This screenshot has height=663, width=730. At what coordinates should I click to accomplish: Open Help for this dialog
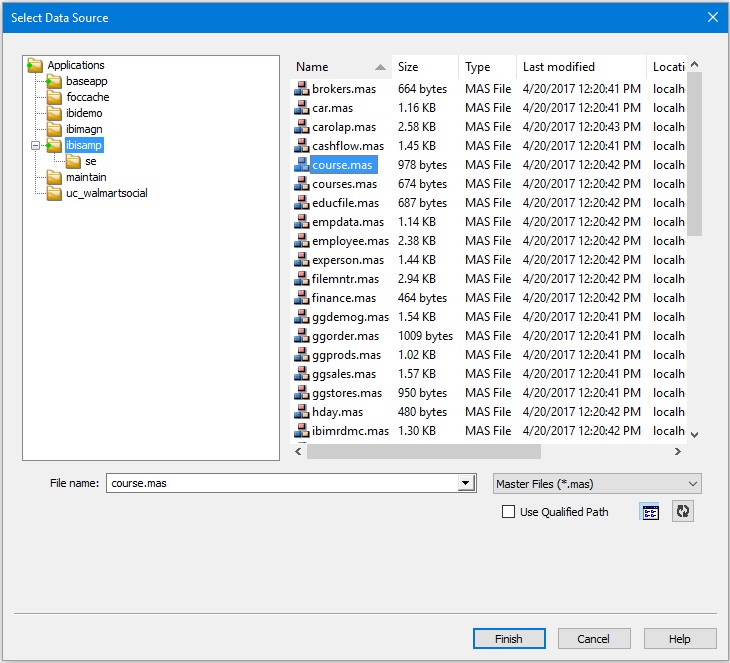click(680, 639)
